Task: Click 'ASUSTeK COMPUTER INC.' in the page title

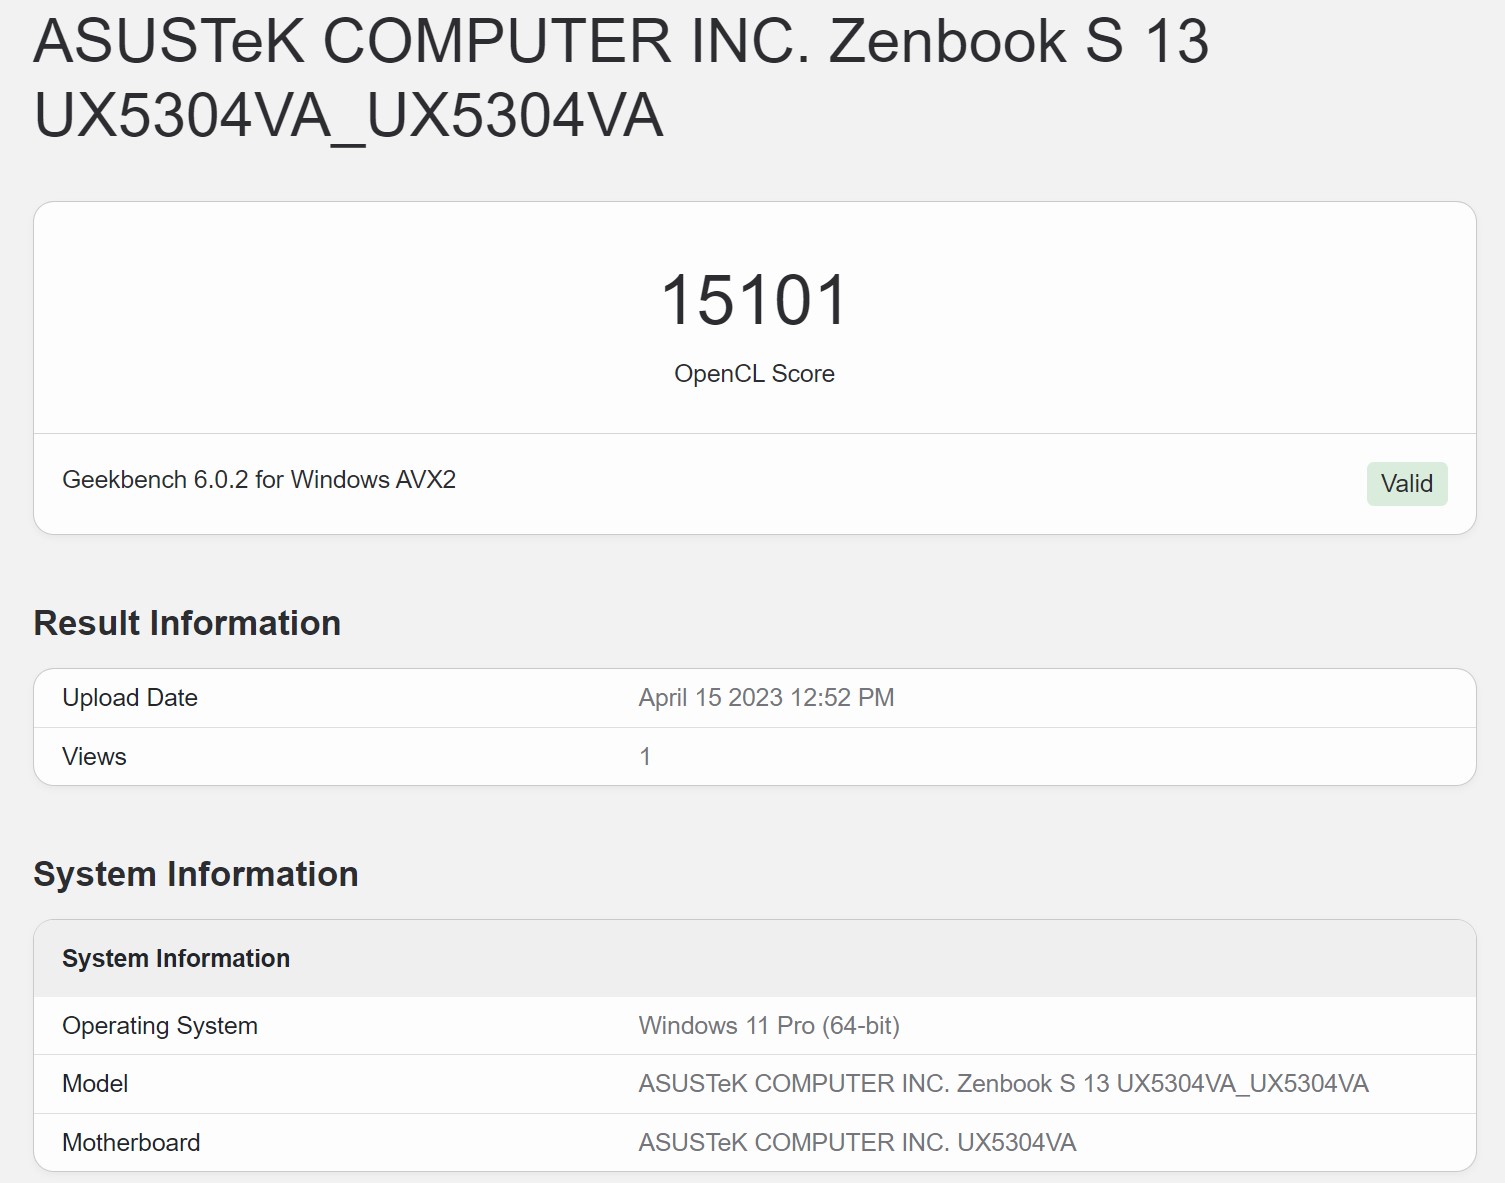Action: 422,42
